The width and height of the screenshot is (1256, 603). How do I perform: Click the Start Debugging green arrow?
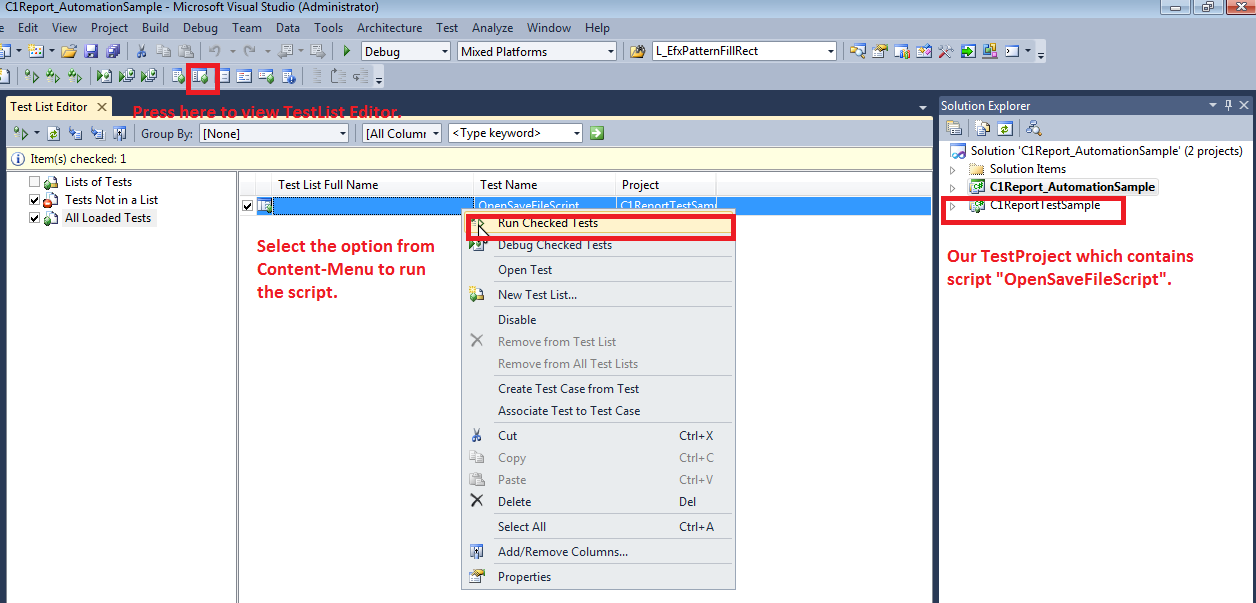346,51
